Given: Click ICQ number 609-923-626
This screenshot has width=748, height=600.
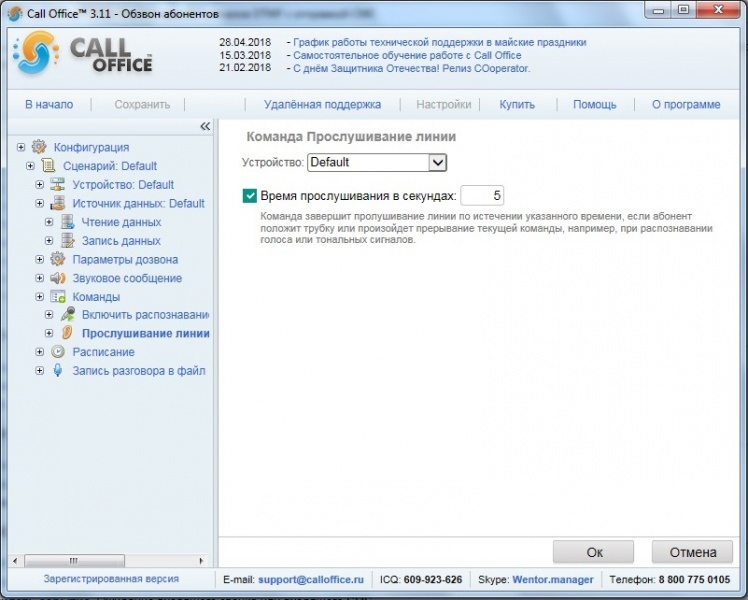Looking at the screenshot, I should pos(433,579).
